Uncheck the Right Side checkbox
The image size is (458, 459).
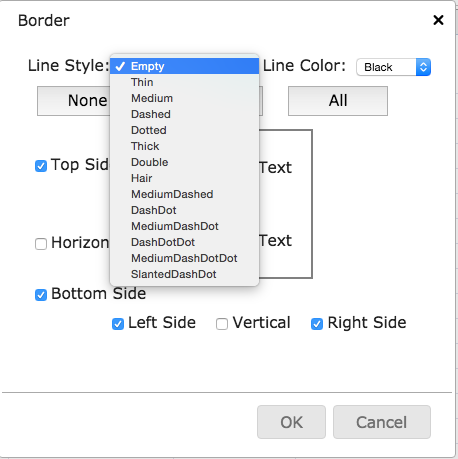[317, 324]
